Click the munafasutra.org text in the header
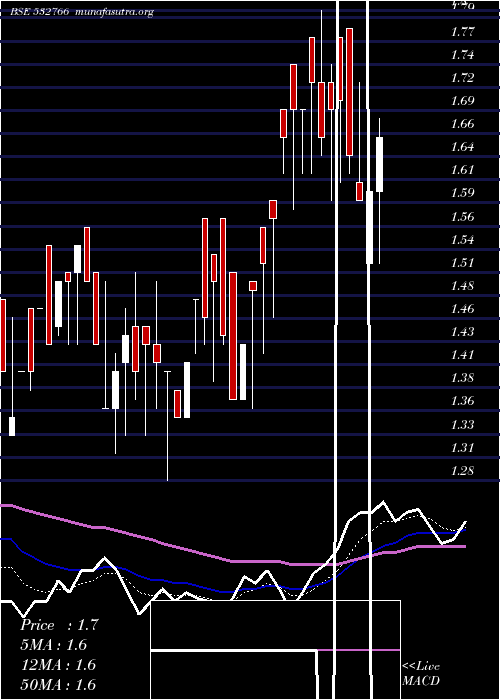 tap(115, 12)
